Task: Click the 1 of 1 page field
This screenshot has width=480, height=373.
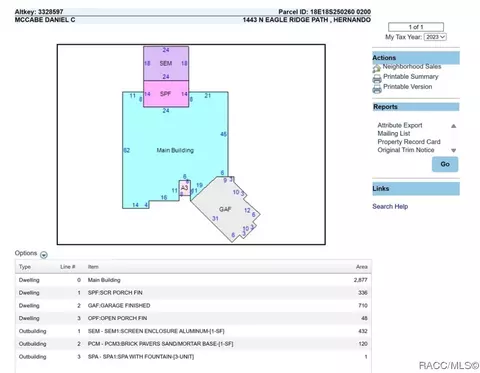Action: click(x=416, y=27)
